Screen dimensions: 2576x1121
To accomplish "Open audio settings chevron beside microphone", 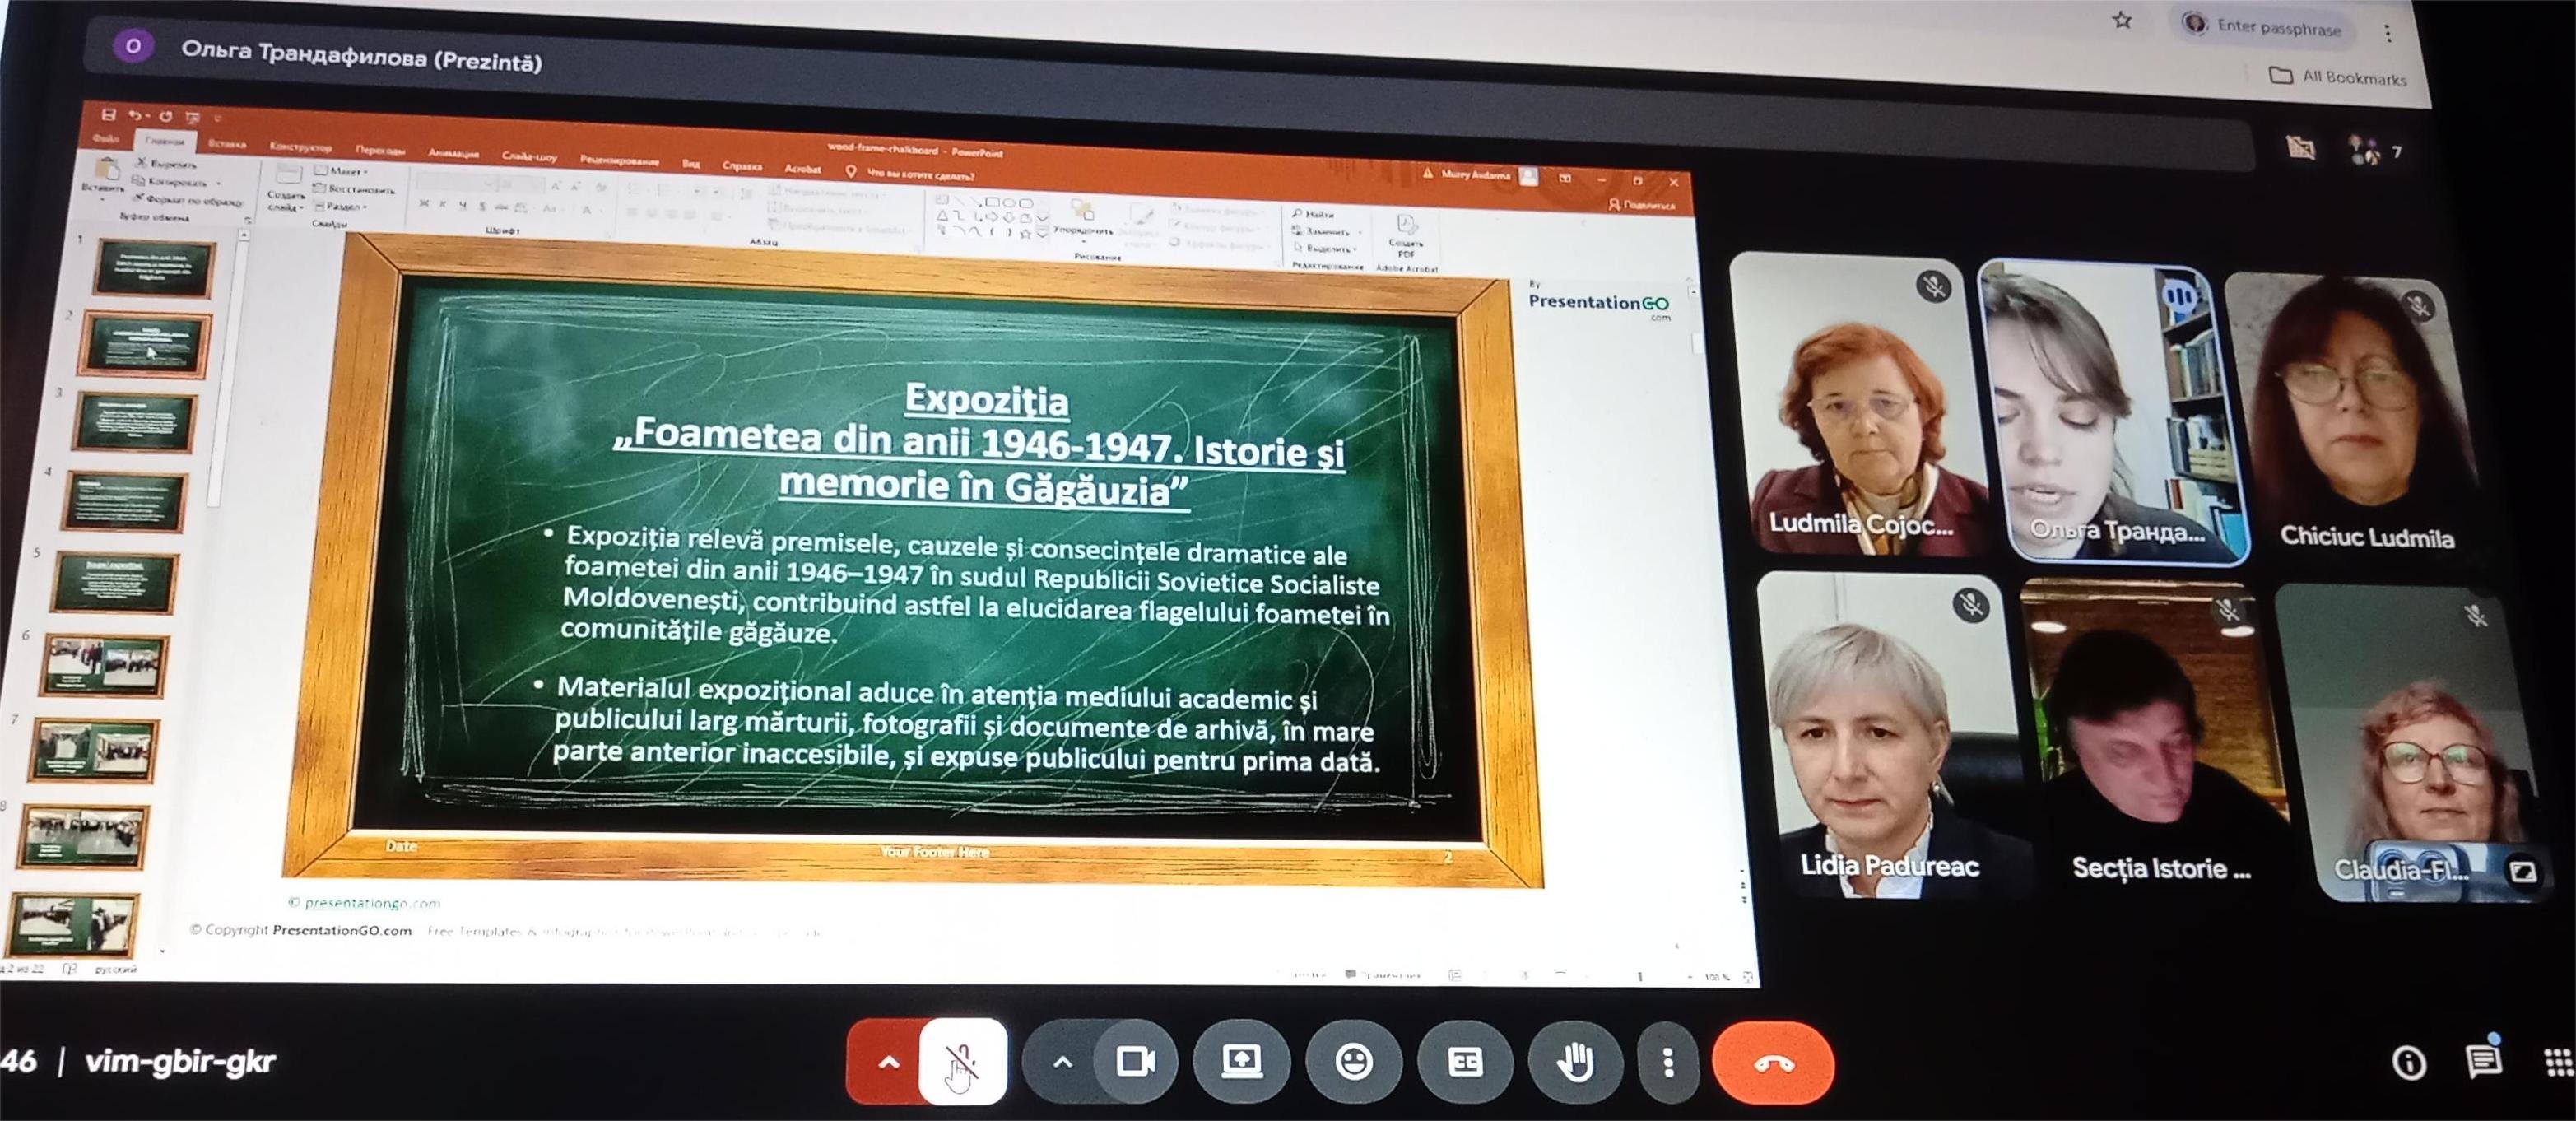I will click(887, 1062).
